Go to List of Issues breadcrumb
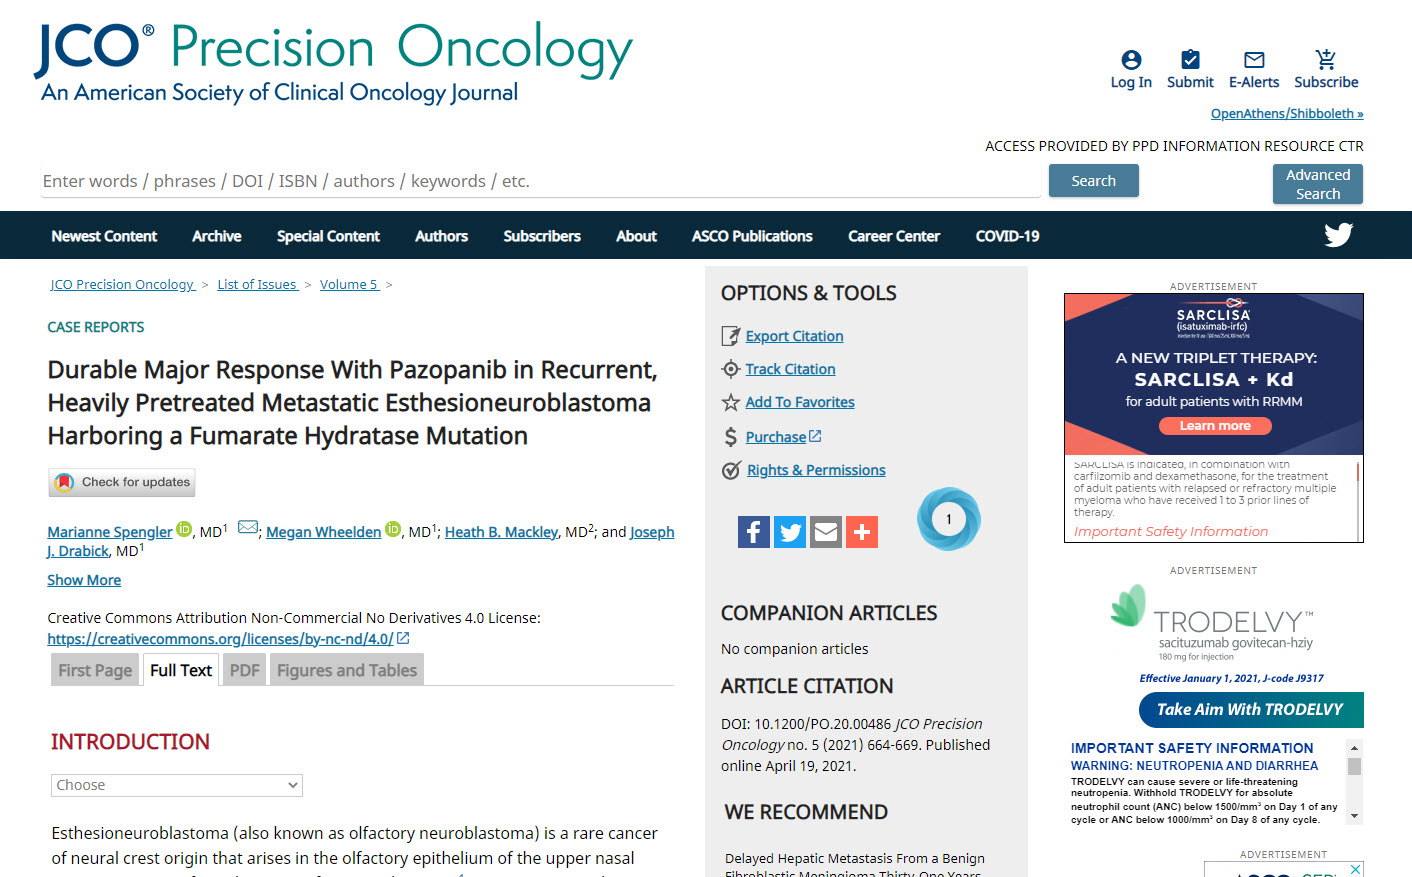Screen dimensions: 1412x877 coord(257,285)
